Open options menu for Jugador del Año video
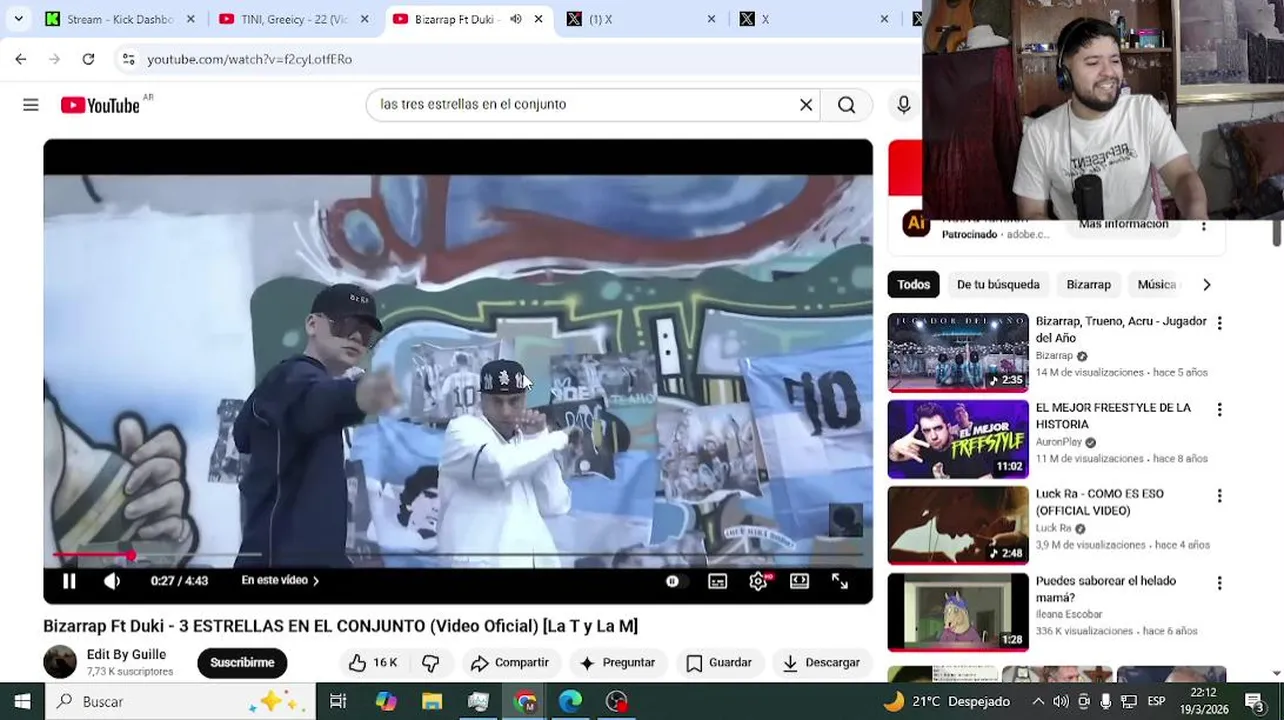This screenshot has width=1284, height=720. point(1219,323)
